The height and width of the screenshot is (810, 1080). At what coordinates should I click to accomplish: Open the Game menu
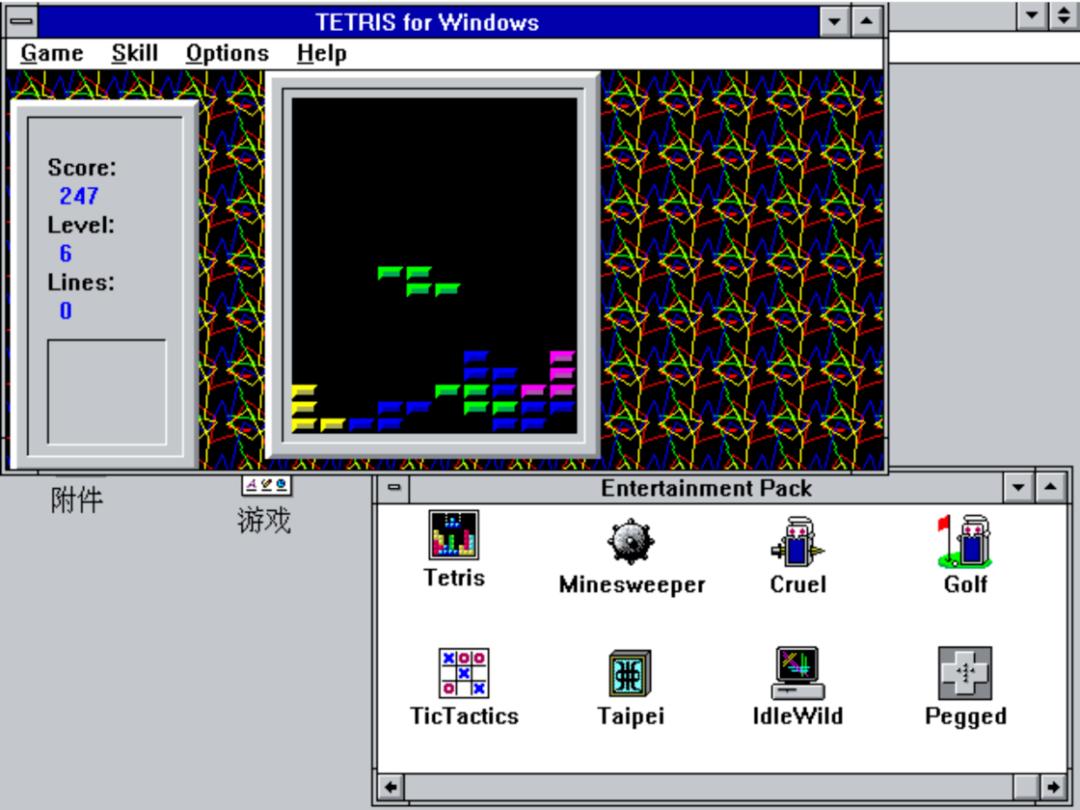52,54
